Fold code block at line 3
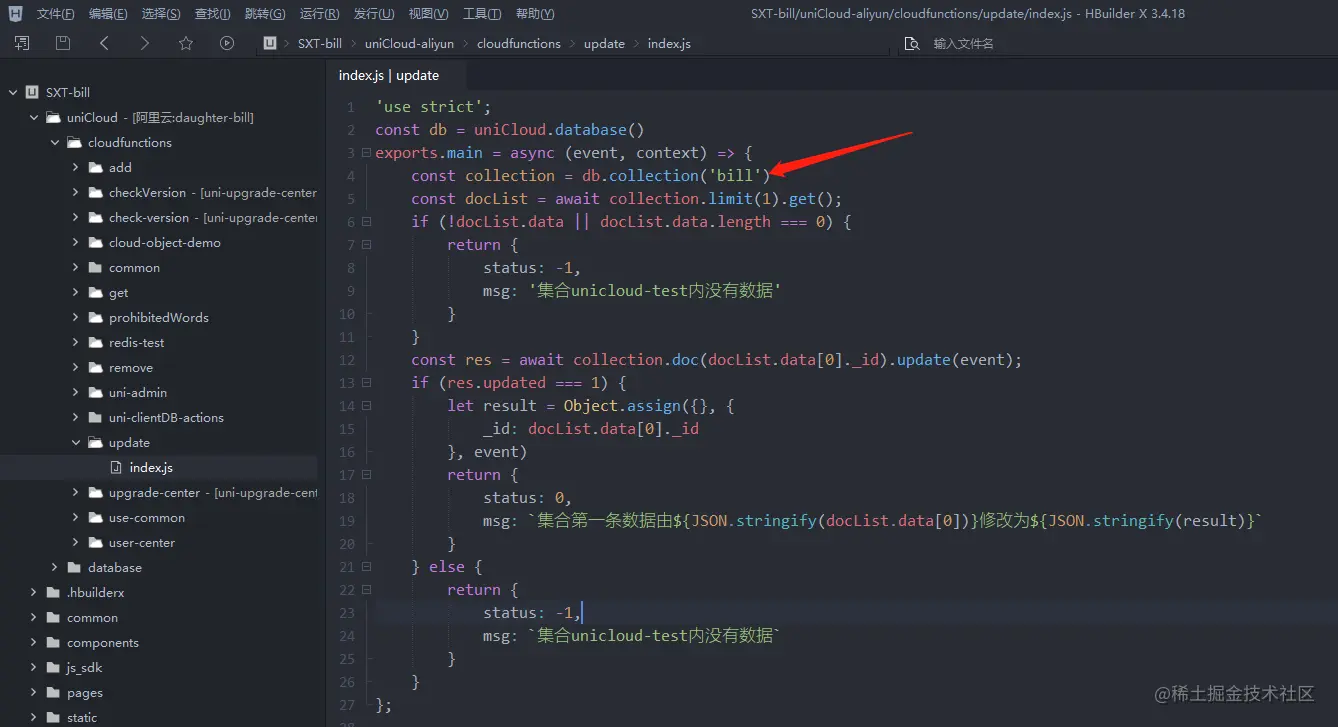 pyautogui.click(x=367, y=153)
